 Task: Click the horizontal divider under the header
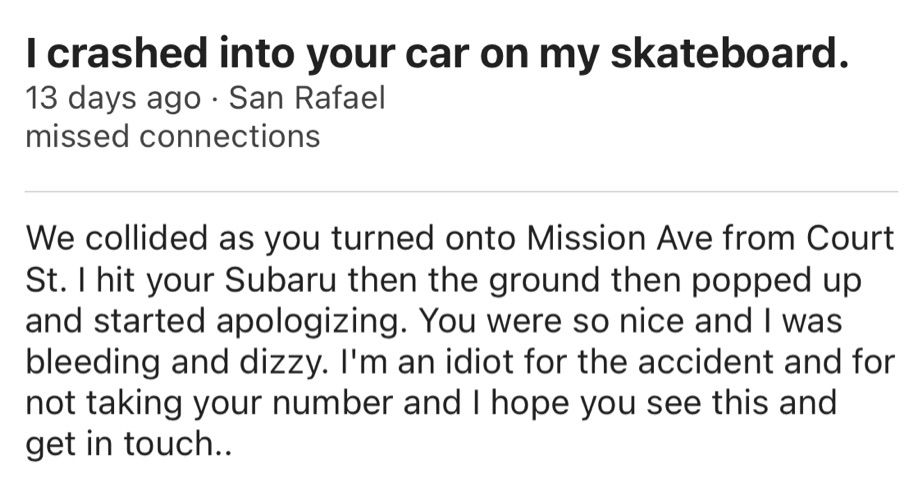point(461,191)
